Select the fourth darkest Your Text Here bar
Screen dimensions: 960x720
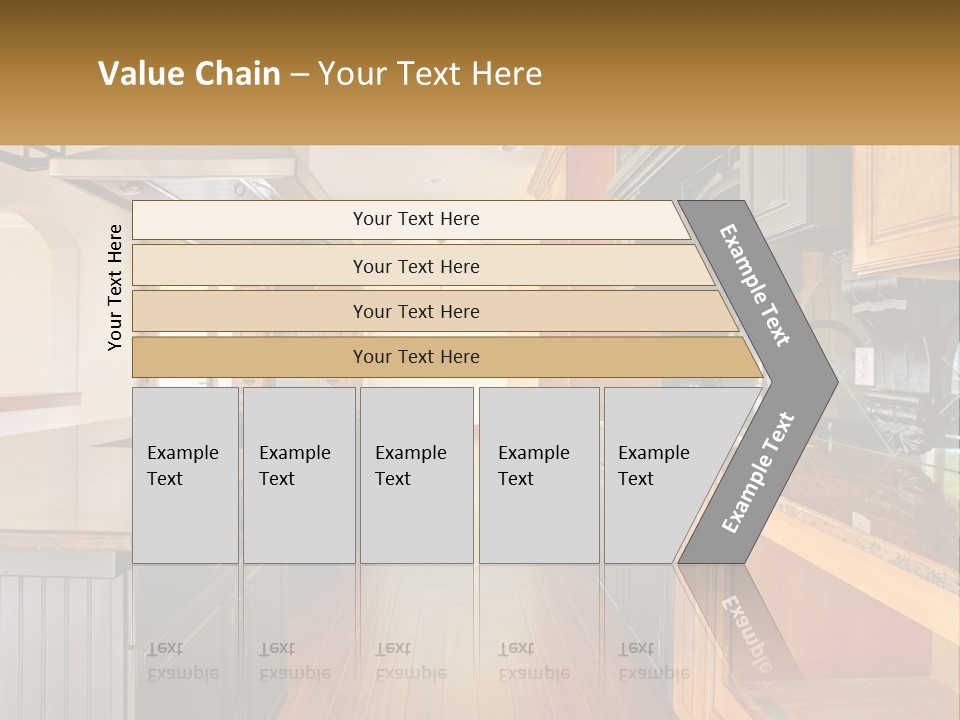447,357
